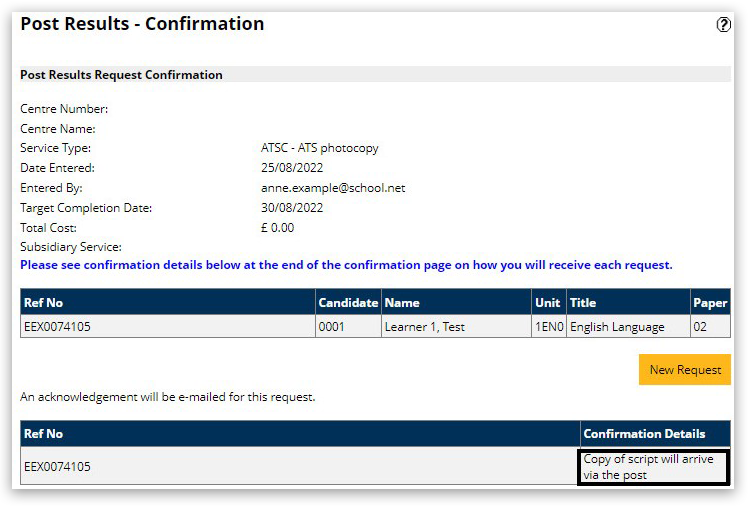Click the ATSC - ATS photocopy service type
752x507 pixels.
pos(319,148)
